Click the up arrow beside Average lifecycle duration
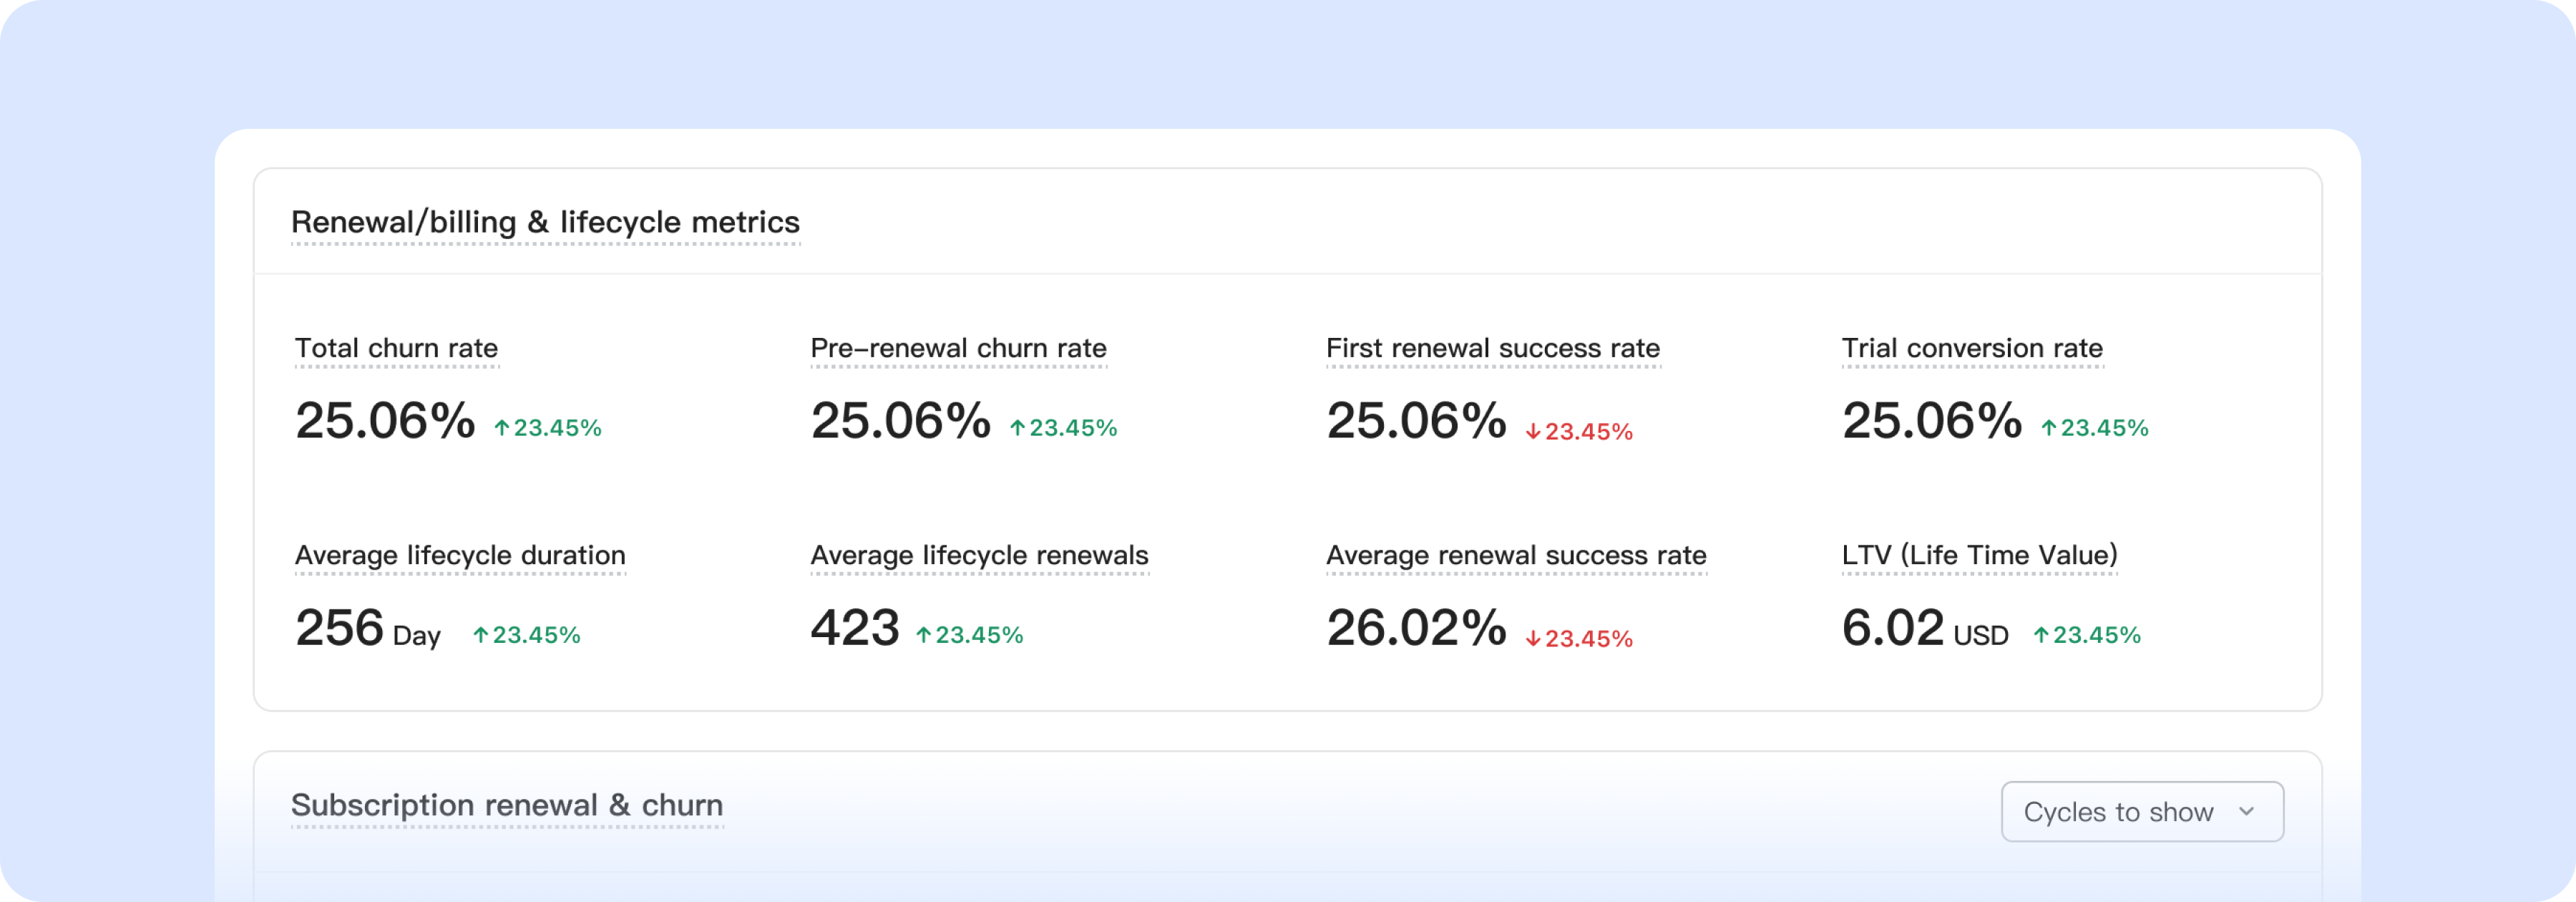This screenshot has width=2576, height=902. (481, 633)
